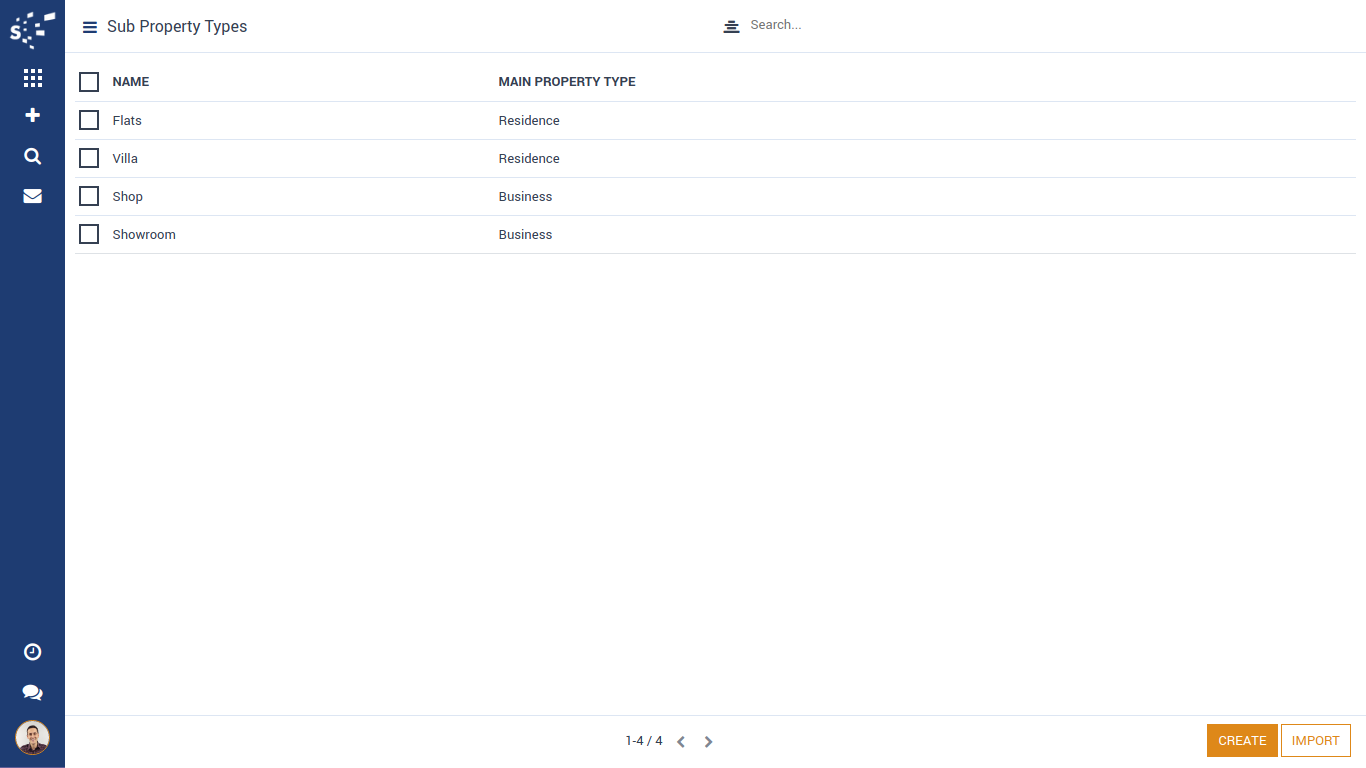Click the app logo in the sidebar

(32, 29)
